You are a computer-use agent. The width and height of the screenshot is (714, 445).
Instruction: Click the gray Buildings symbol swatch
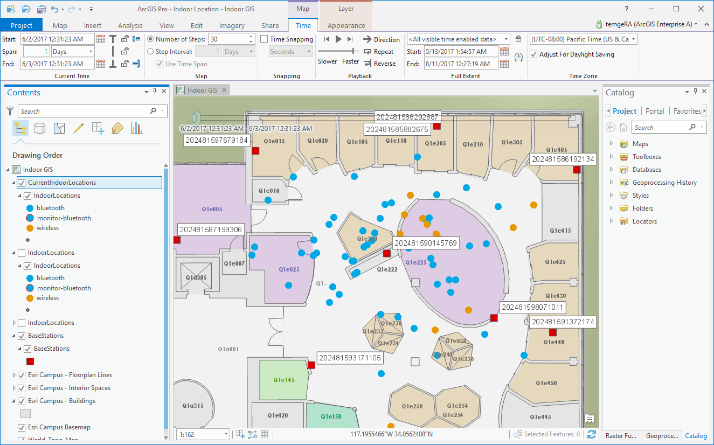click(x=26, y=414)
